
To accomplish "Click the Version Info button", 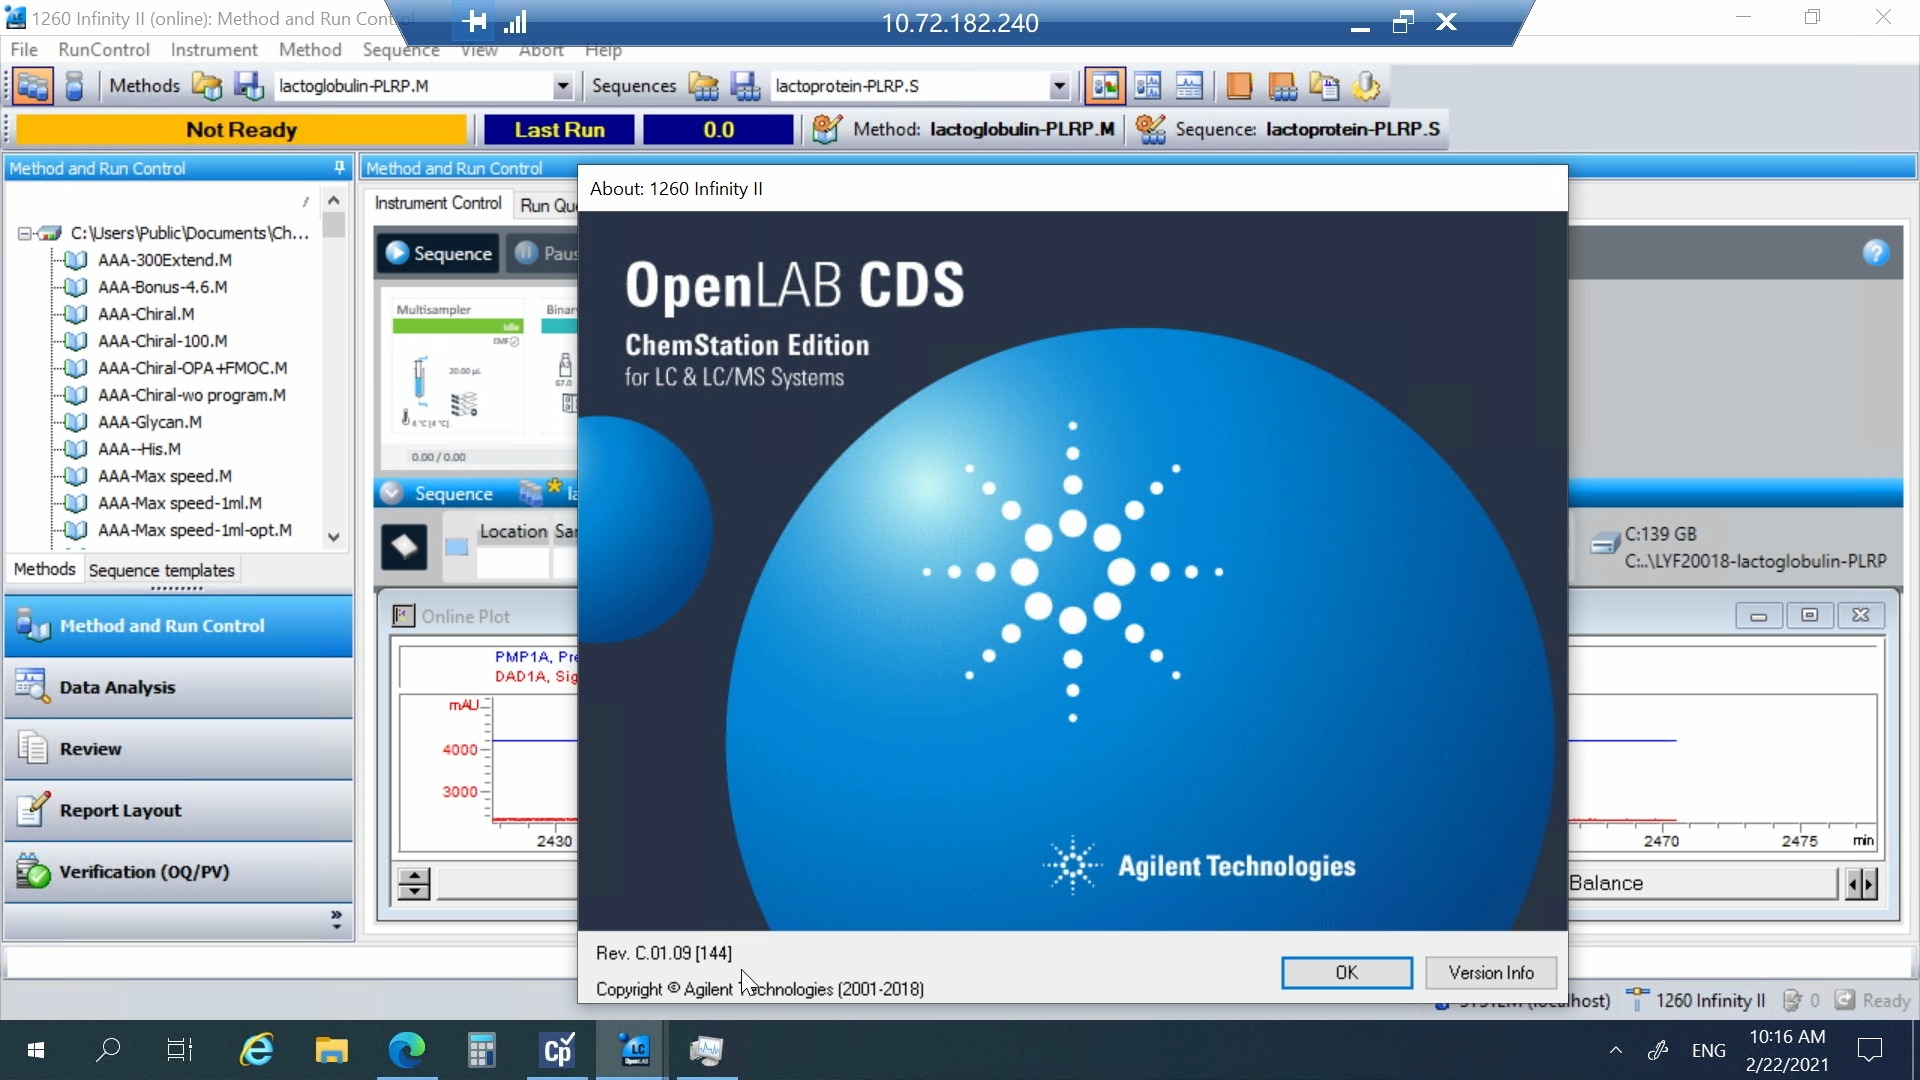I will tap(1491, 973).
